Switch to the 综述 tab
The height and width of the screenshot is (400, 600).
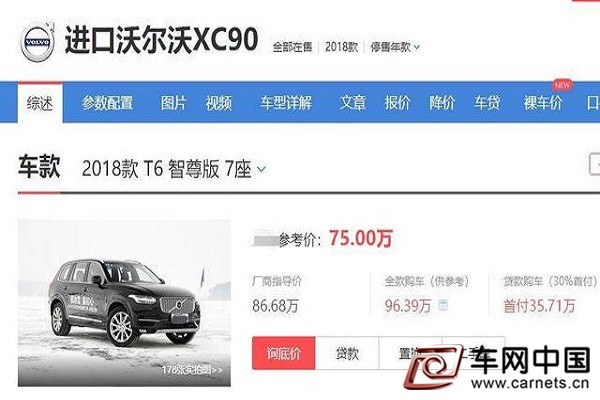(x=40, y=103)
